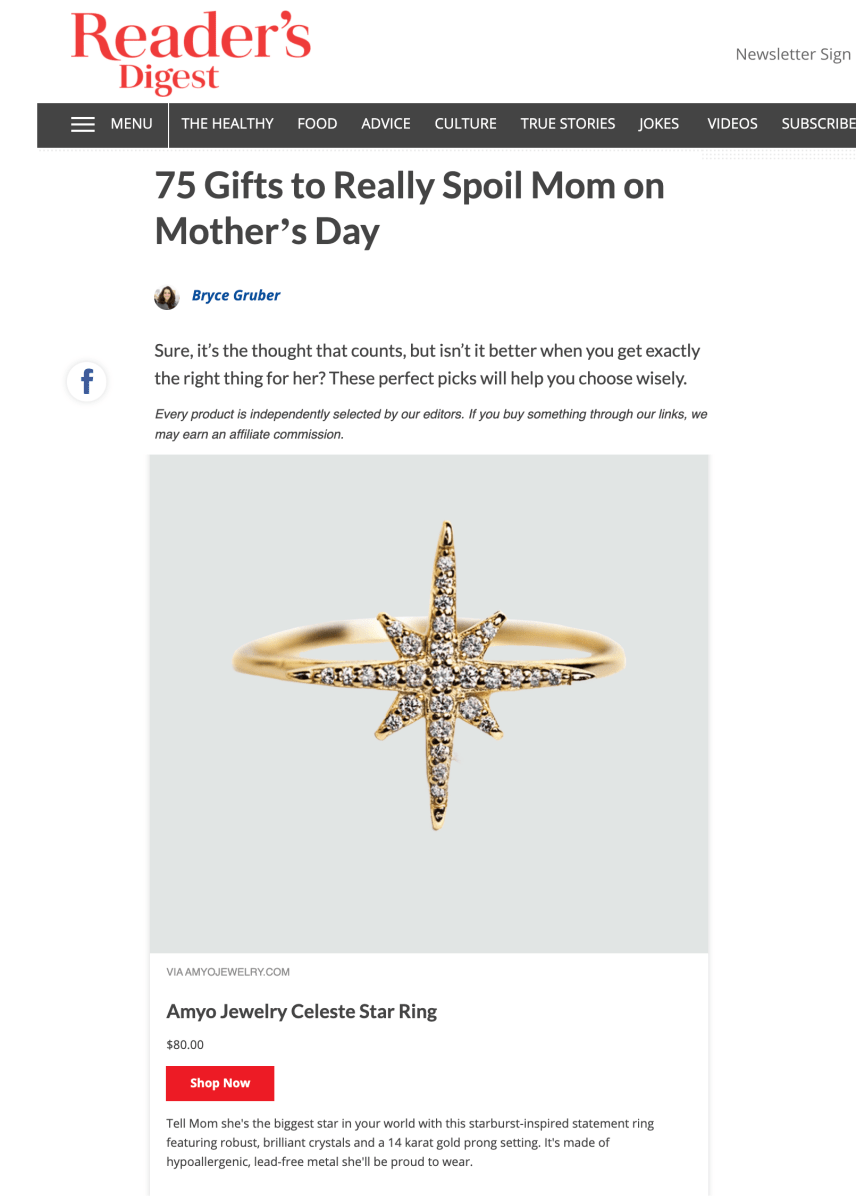Viewport: 856px width, 1200px height.
Task: Click Bryce Gruber's profile avatar
Action: click(x=167, y=295)
